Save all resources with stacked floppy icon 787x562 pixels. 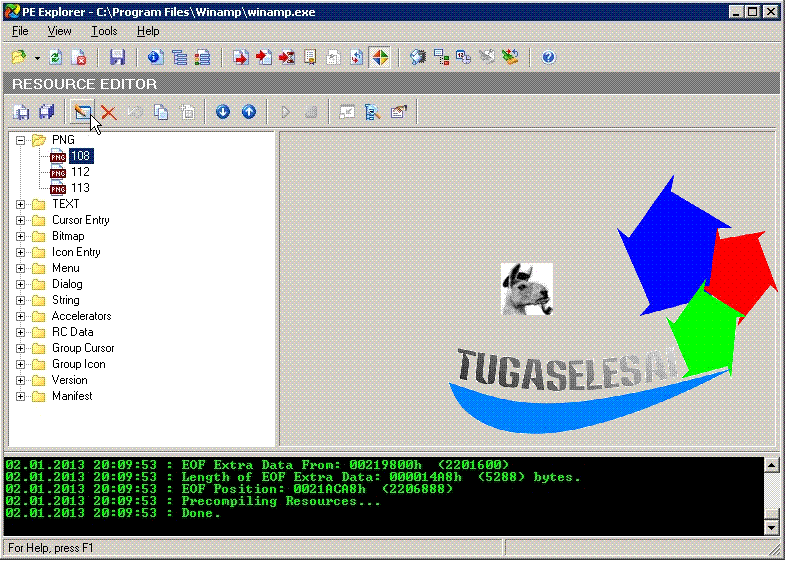(x=47, y=112)
